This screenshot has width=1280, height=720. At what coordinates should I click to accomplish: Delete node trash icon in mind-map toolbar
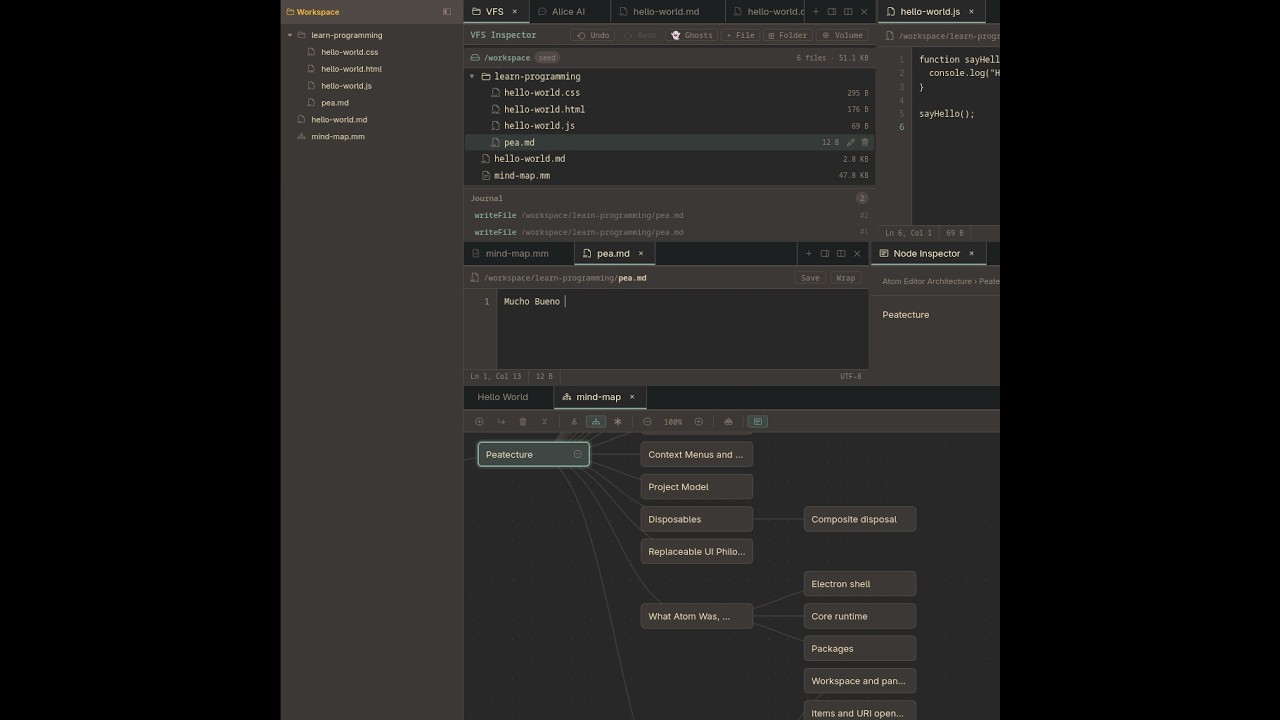[523, 422]
